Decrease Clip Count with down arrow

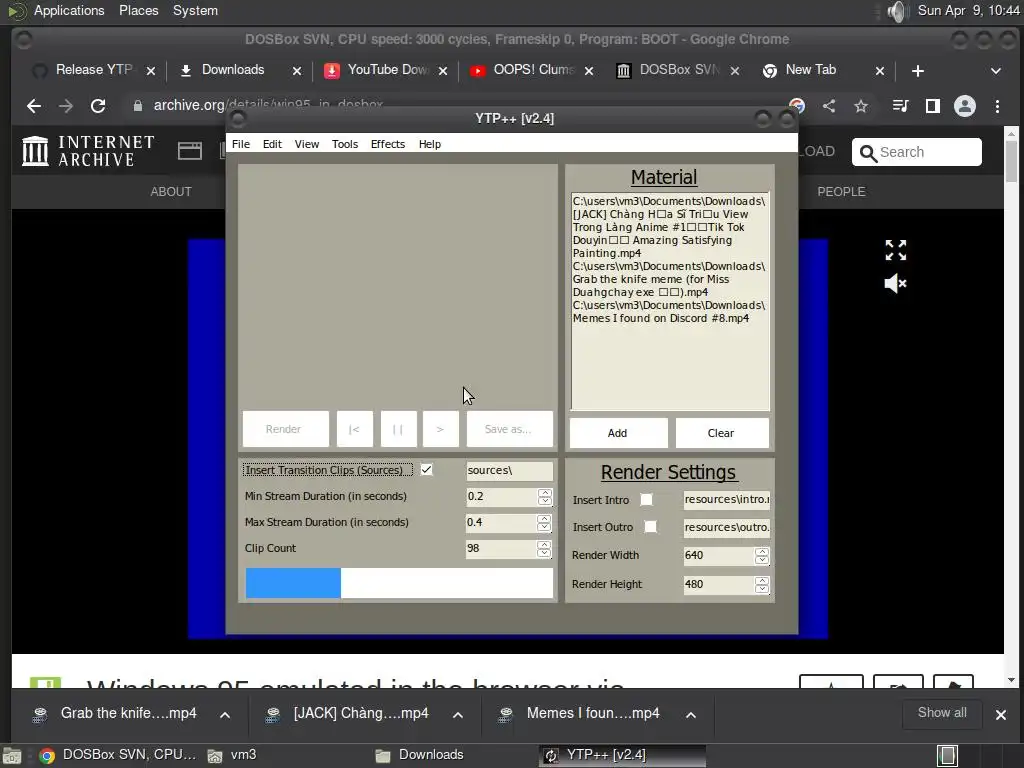pyautogui.click(x=545, y=553)
